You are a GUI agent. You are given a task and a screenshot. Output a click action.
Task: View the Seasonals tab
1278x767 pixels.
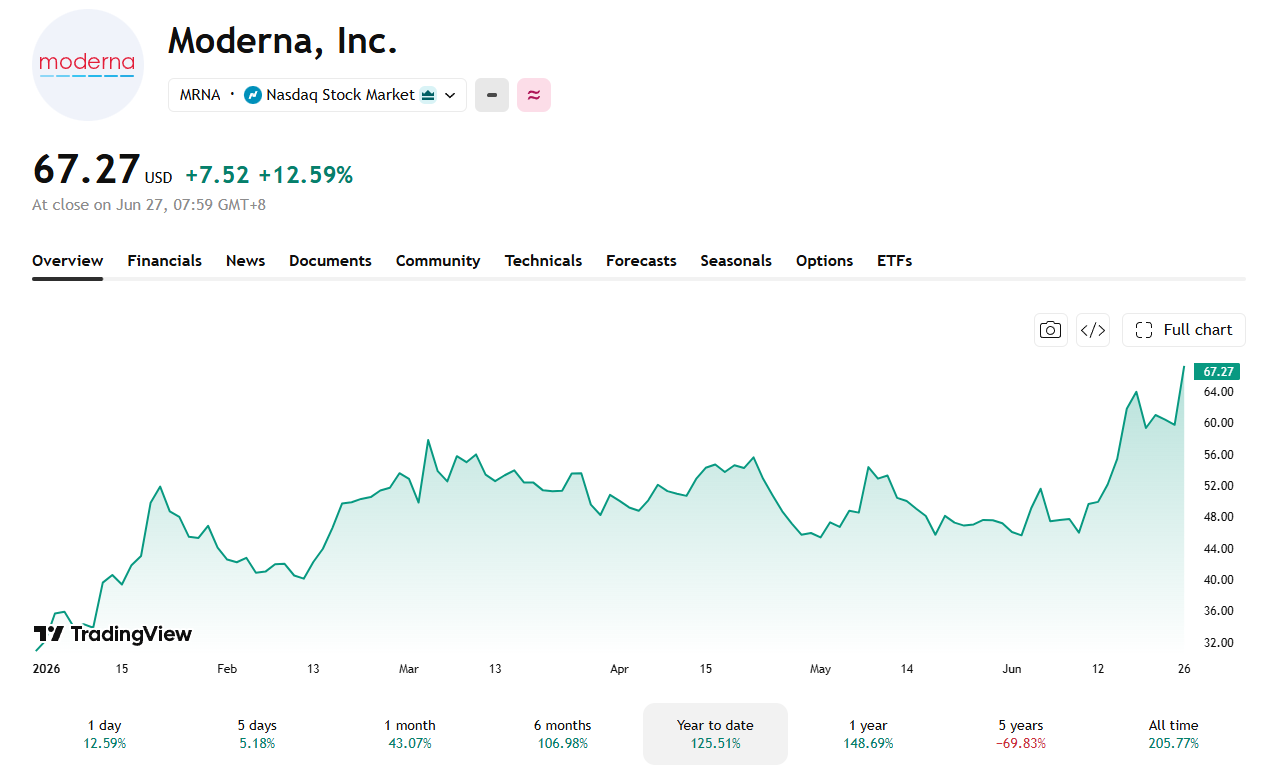tap(736, 261)
